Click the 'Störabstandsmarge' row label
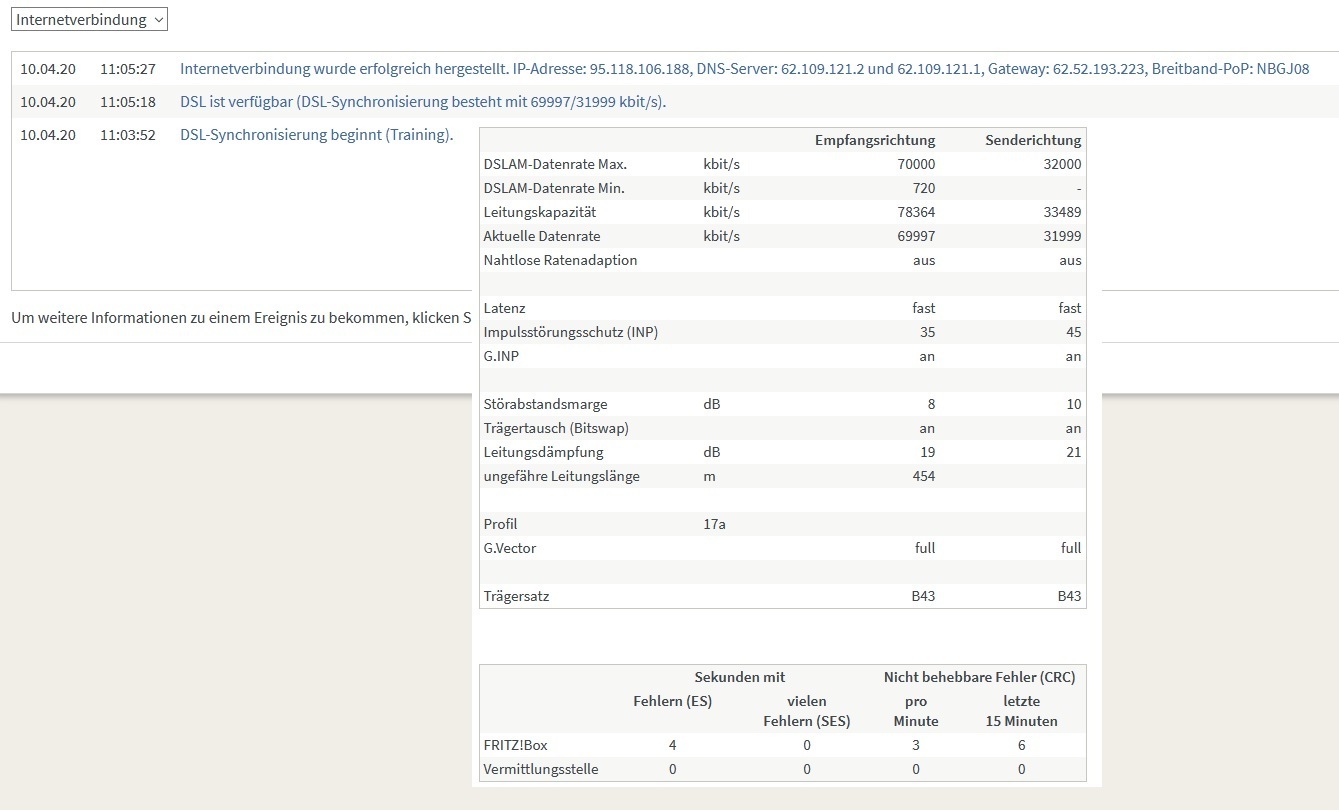The image size is (1339, 810). pos(545,404)
